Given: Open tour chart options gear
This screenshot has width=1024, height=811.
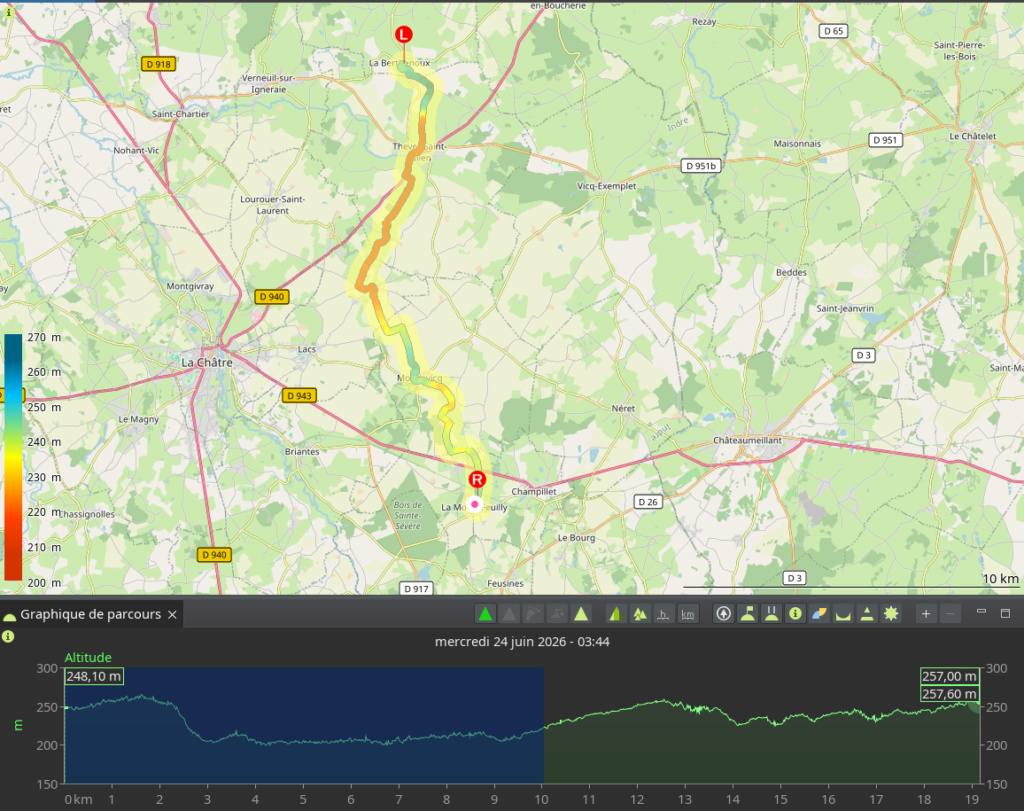Looking at the screenshot, I should coord(891,614).
